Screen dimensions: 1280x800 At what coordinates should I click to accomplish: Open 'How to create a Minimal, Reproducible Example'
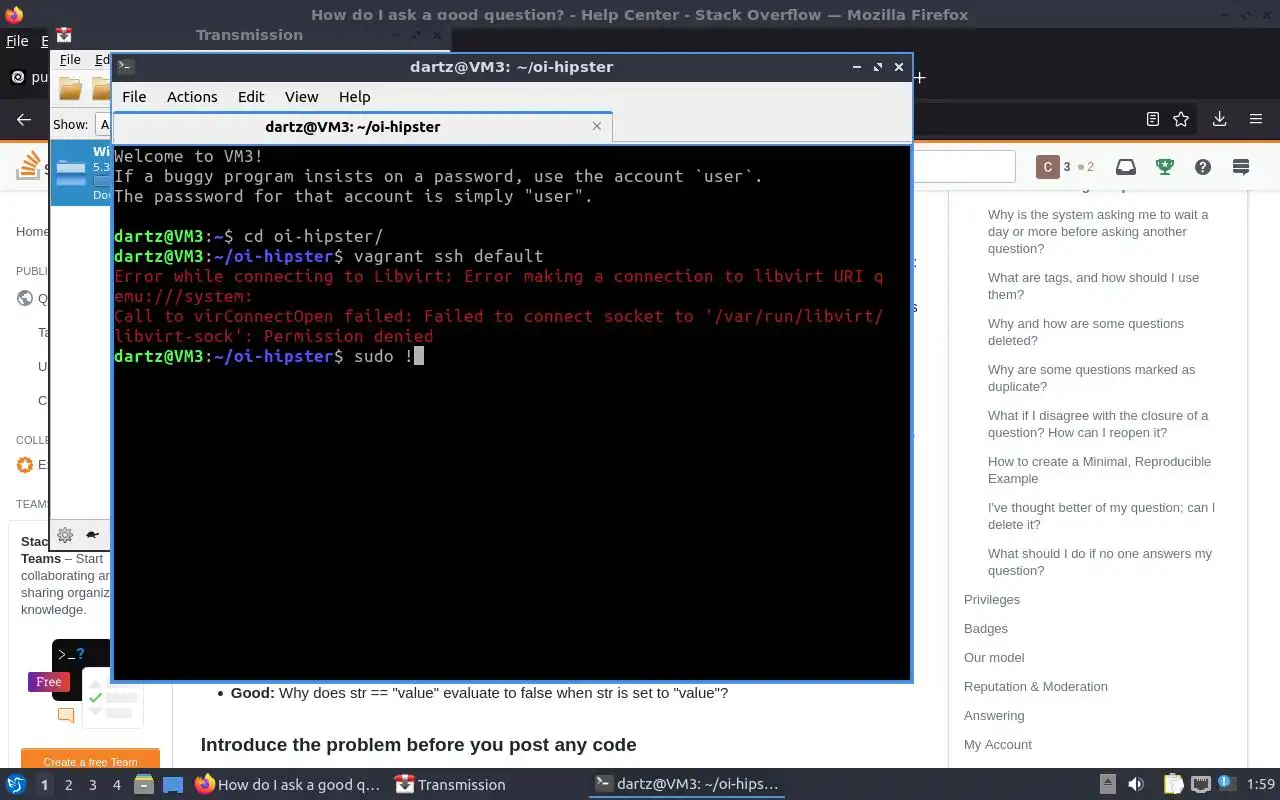(1099, 470)
